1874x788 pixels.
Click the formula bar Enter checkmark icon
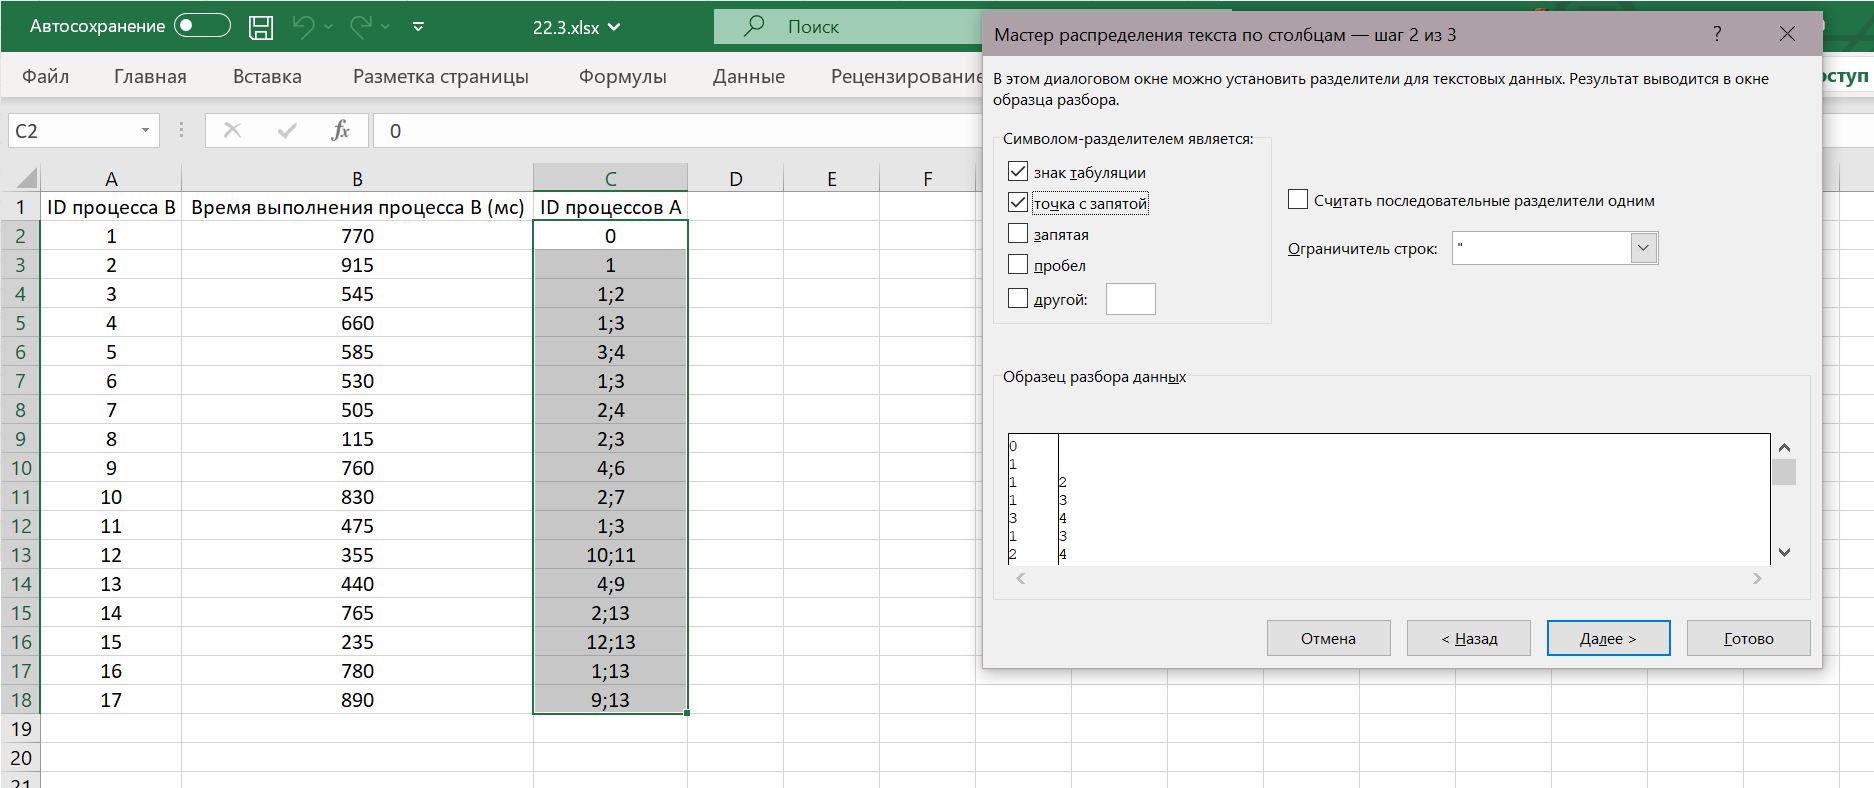click(287, 131)
